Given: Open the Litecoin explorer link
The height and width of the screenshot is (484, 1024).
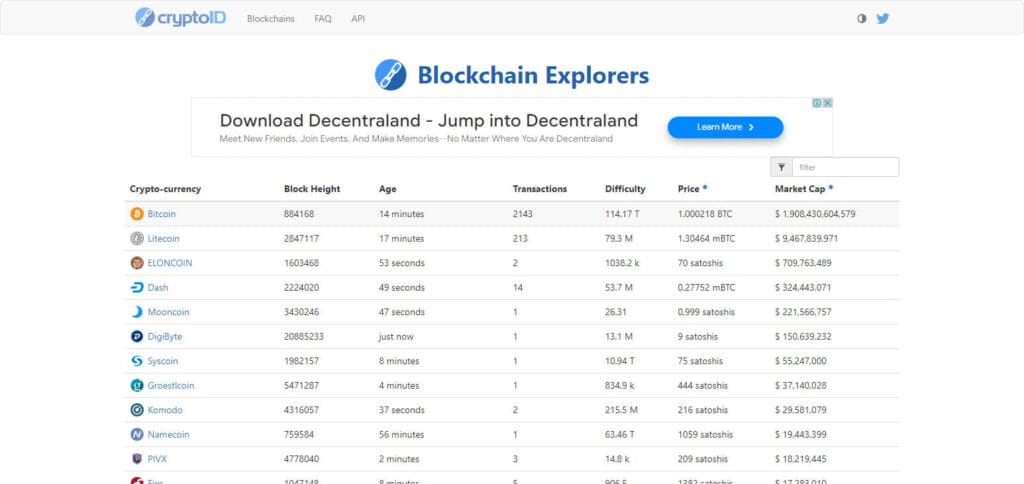Looking at the screenshot, I should 163,238.
